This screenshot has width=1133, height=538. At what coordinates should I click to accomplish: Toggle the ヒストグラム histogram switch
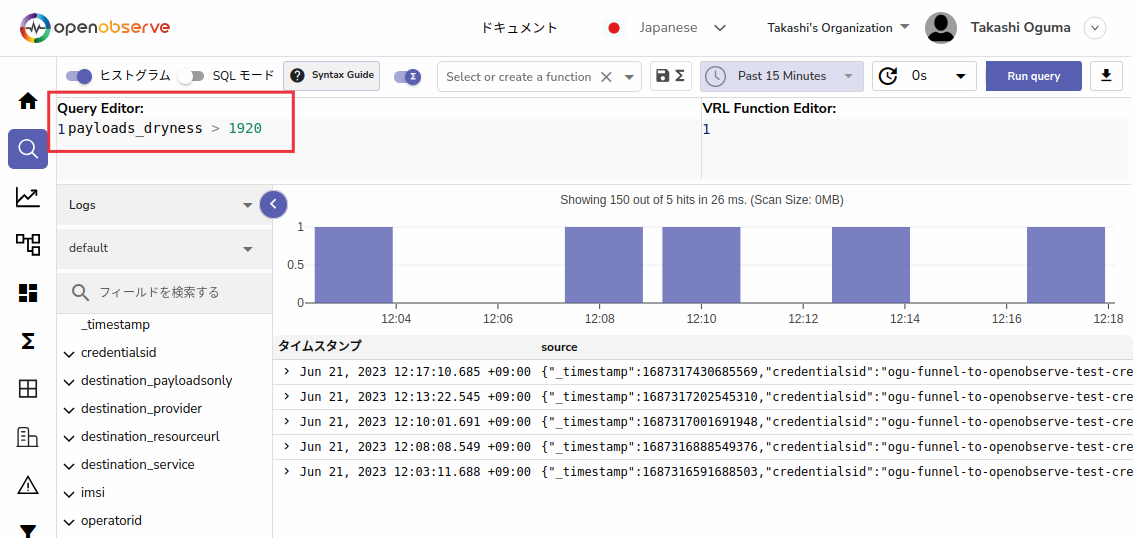(79, 75)
